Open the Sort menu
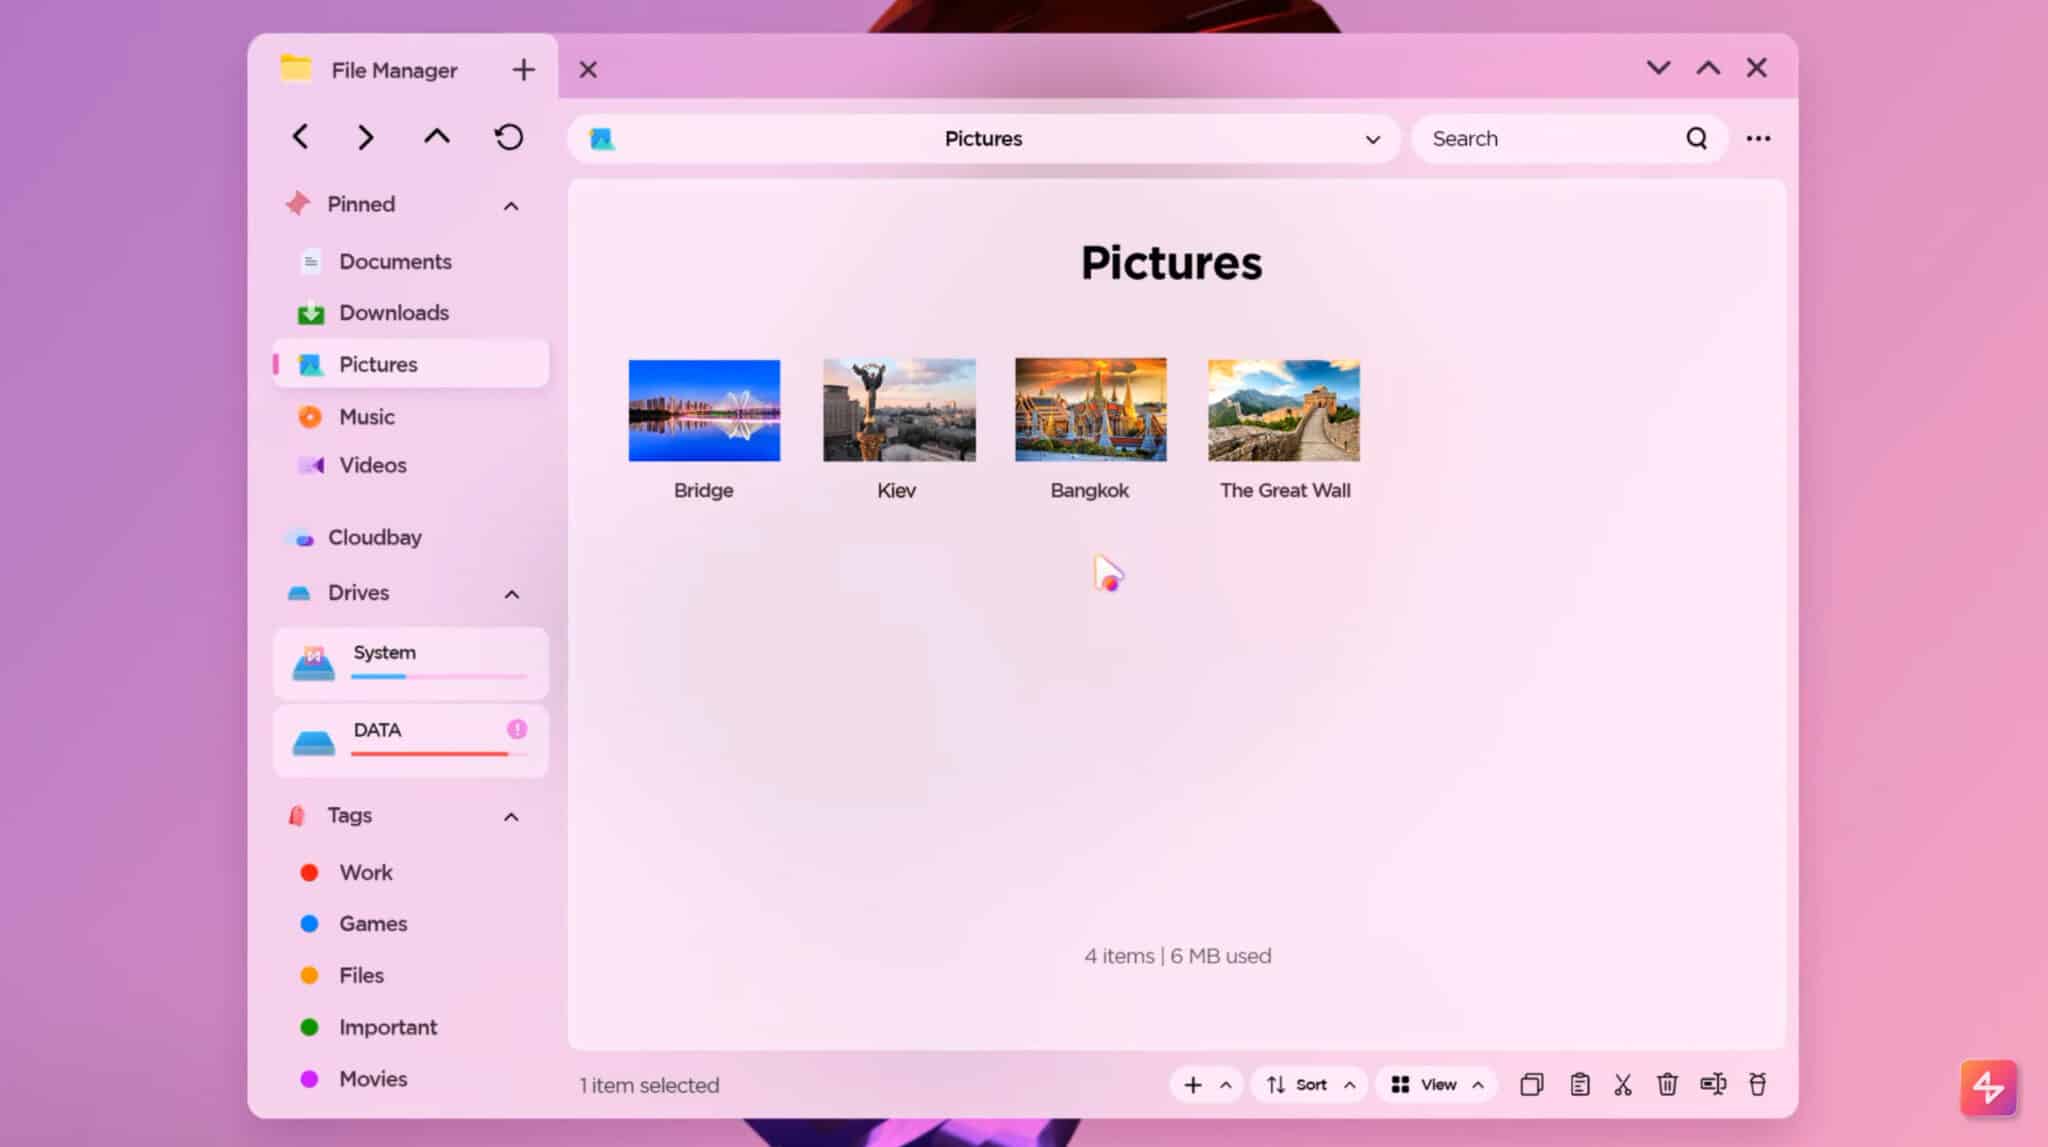 (x=1308, y=1084)
